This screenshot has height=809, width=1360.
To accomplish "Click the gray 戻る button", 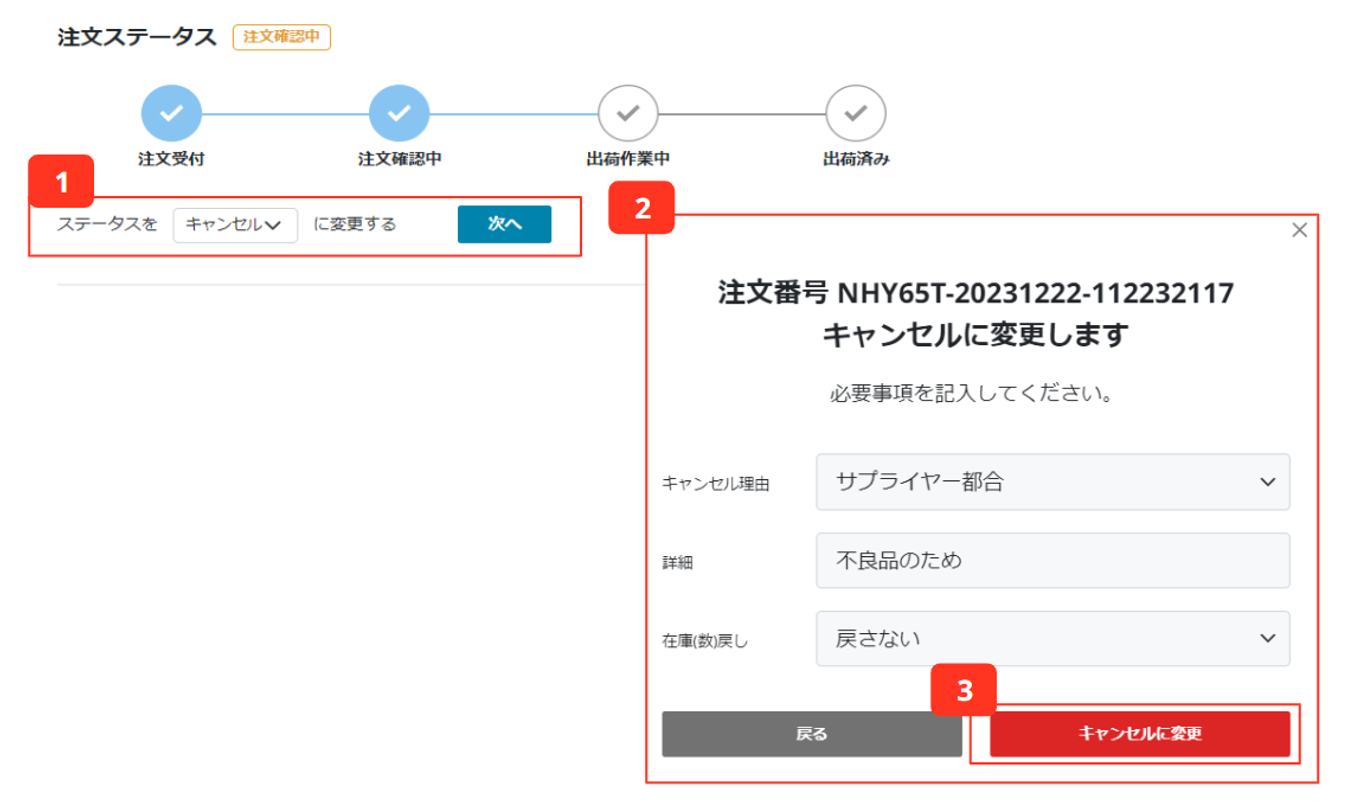I will 812,734.
